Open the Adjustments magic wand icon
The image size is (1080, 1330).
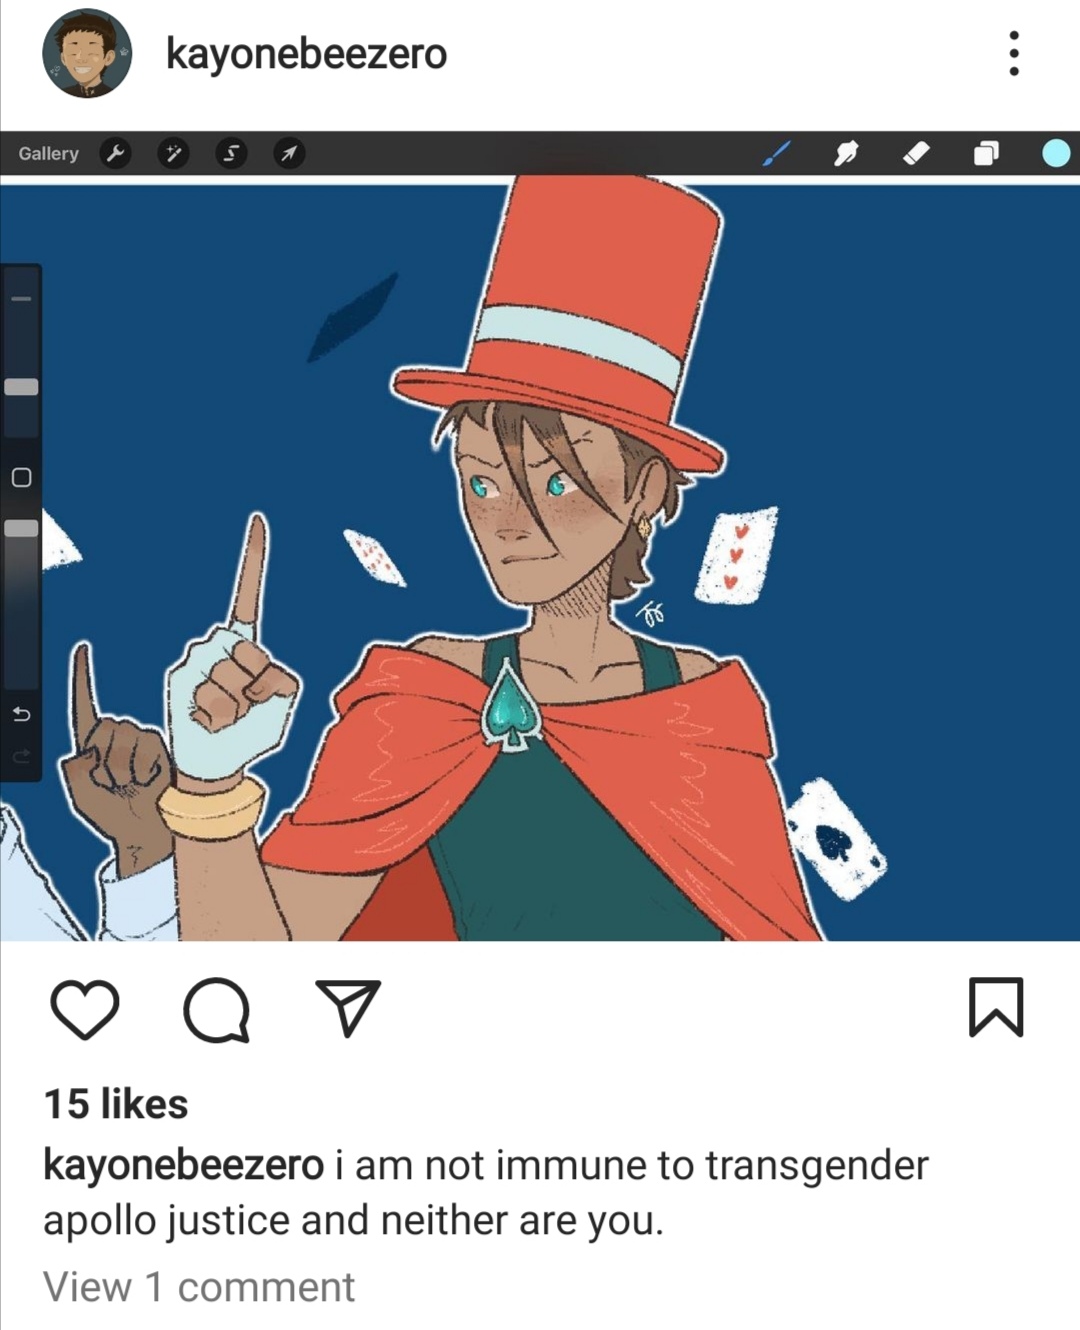tap(174, 153)
